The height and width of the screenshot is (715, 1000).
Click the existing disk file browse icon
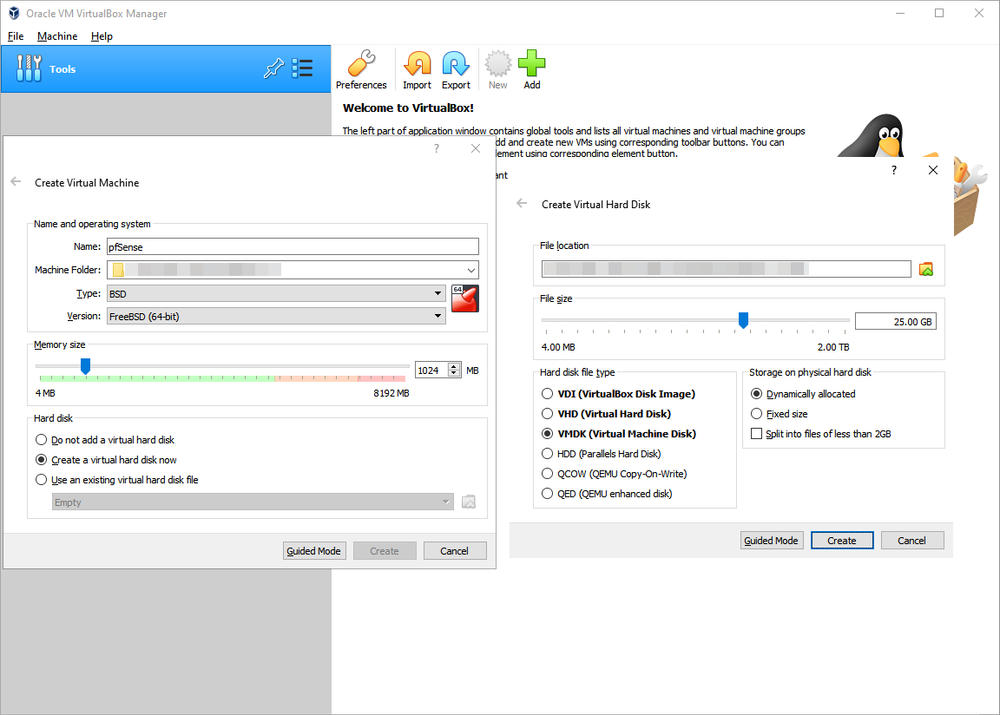(x=469, y=502)
